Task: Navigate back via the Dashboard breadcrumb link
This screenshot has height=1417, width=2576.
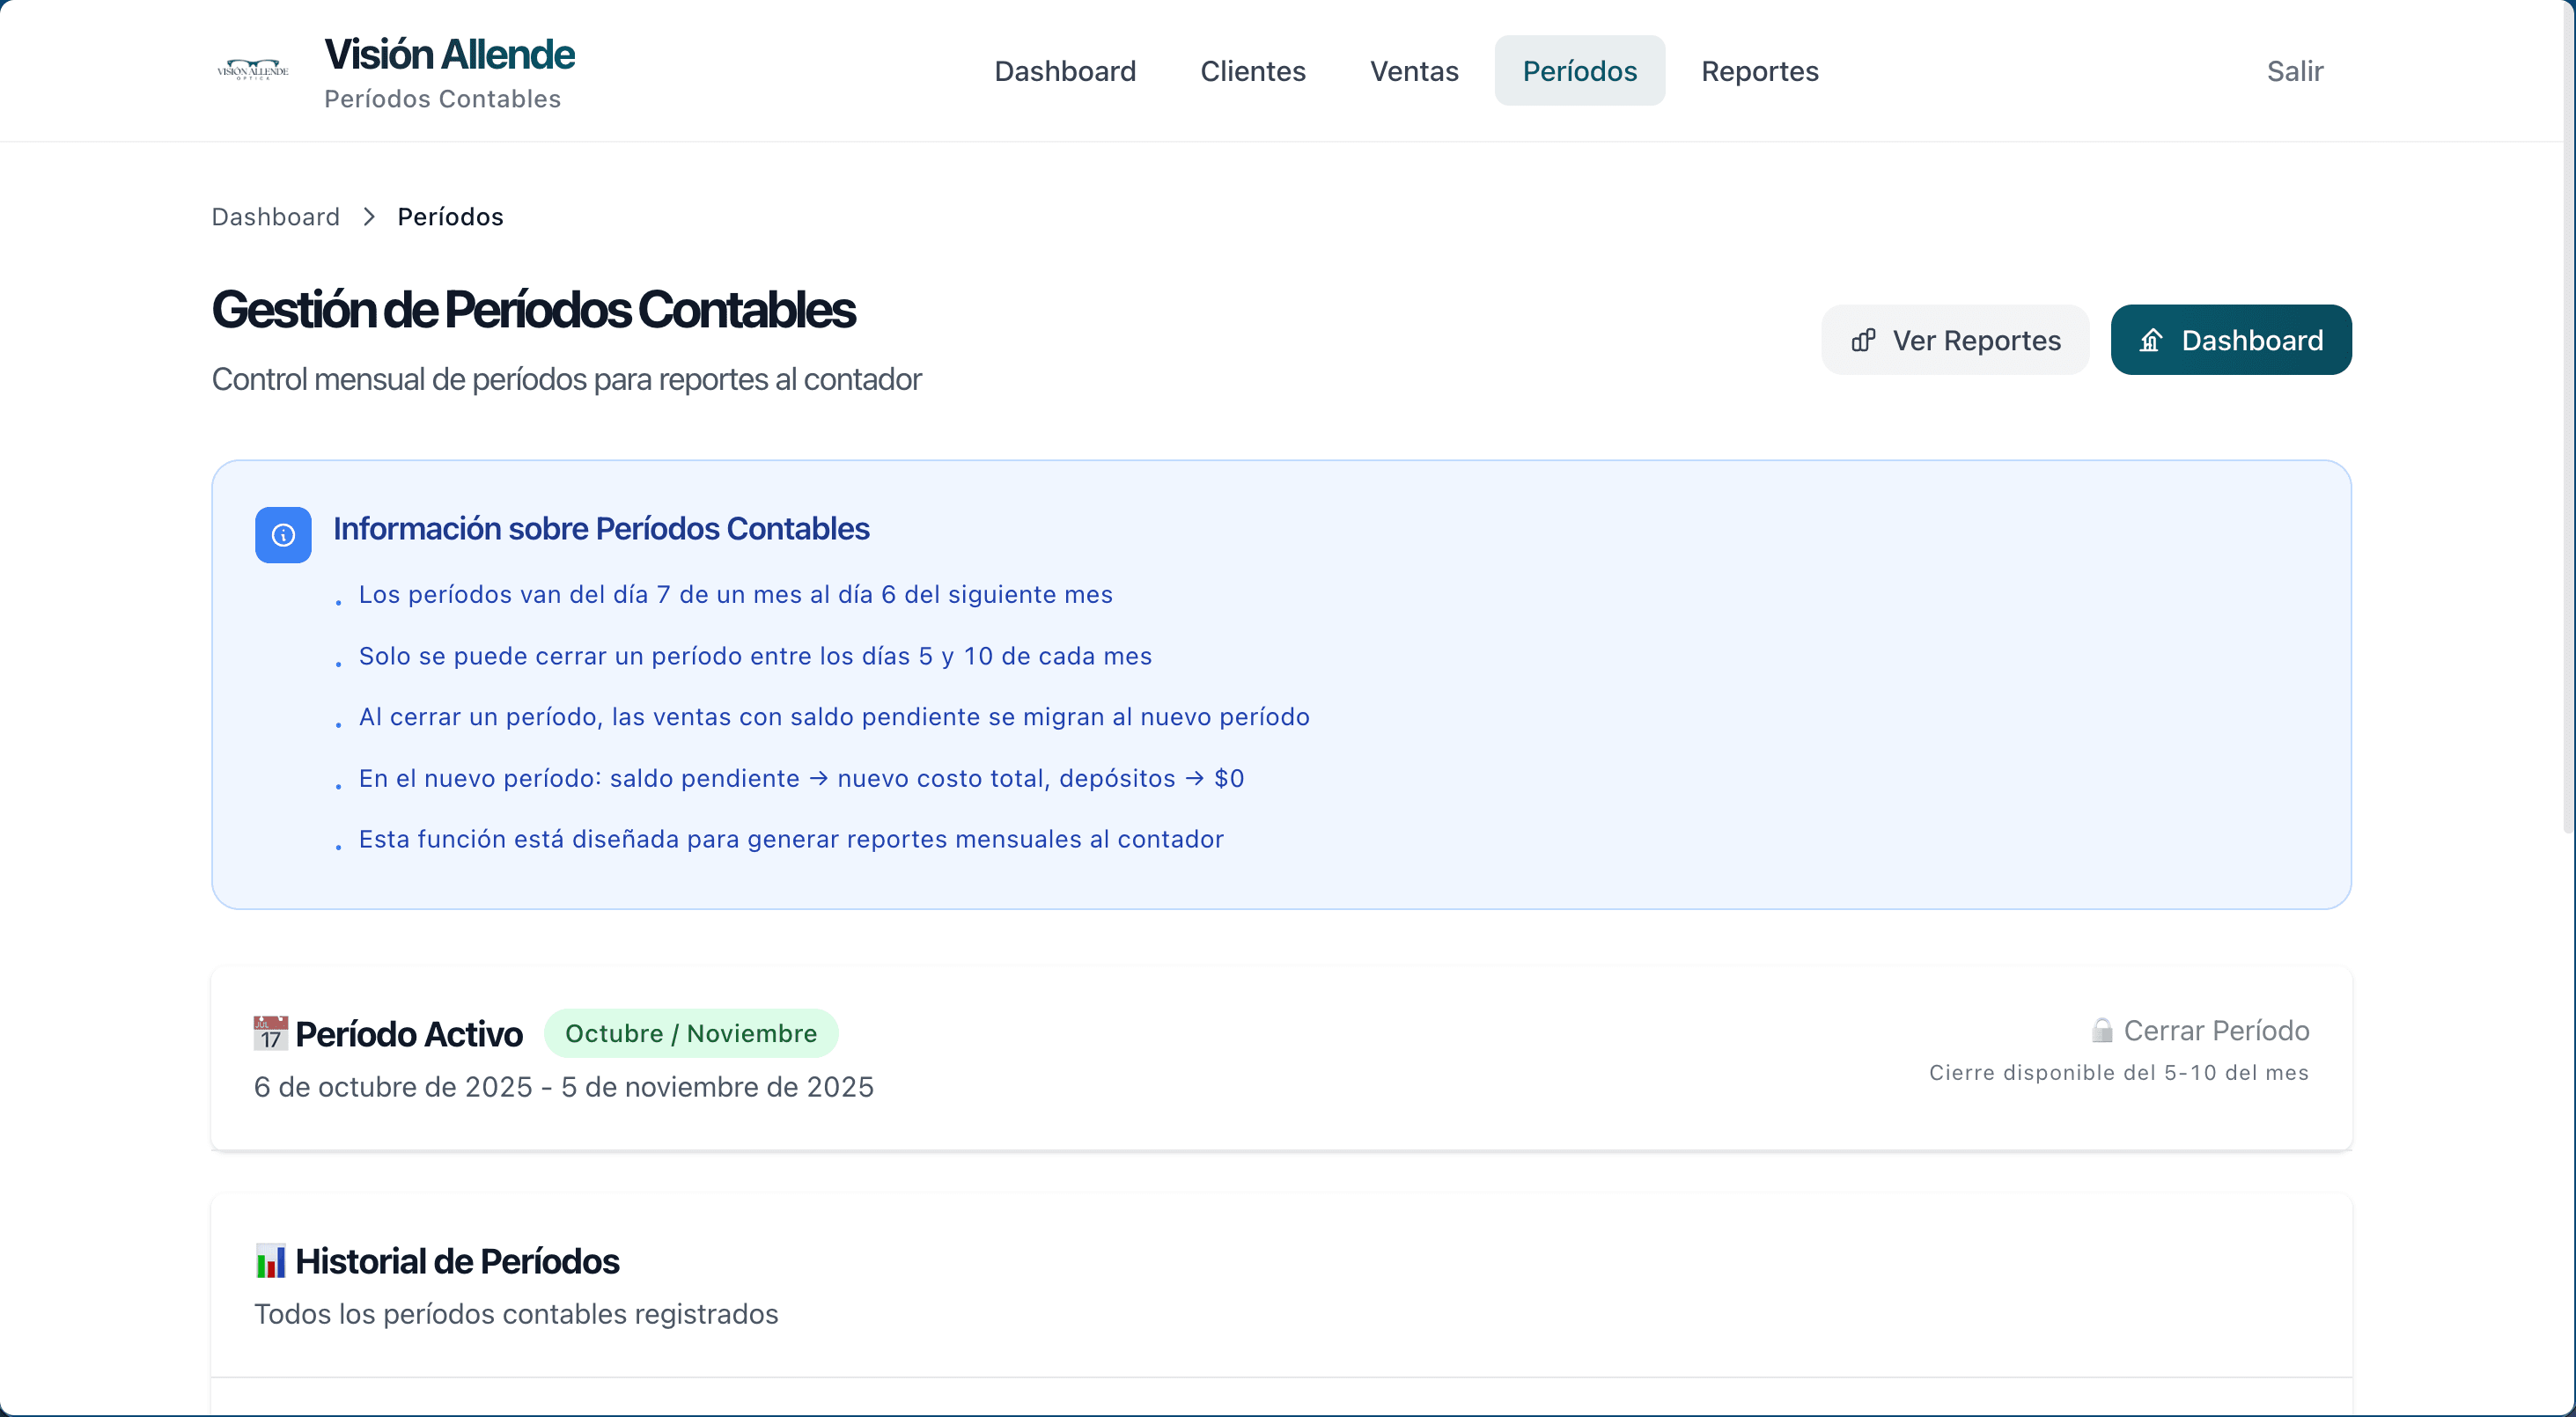Action: [x=275, y=216]
